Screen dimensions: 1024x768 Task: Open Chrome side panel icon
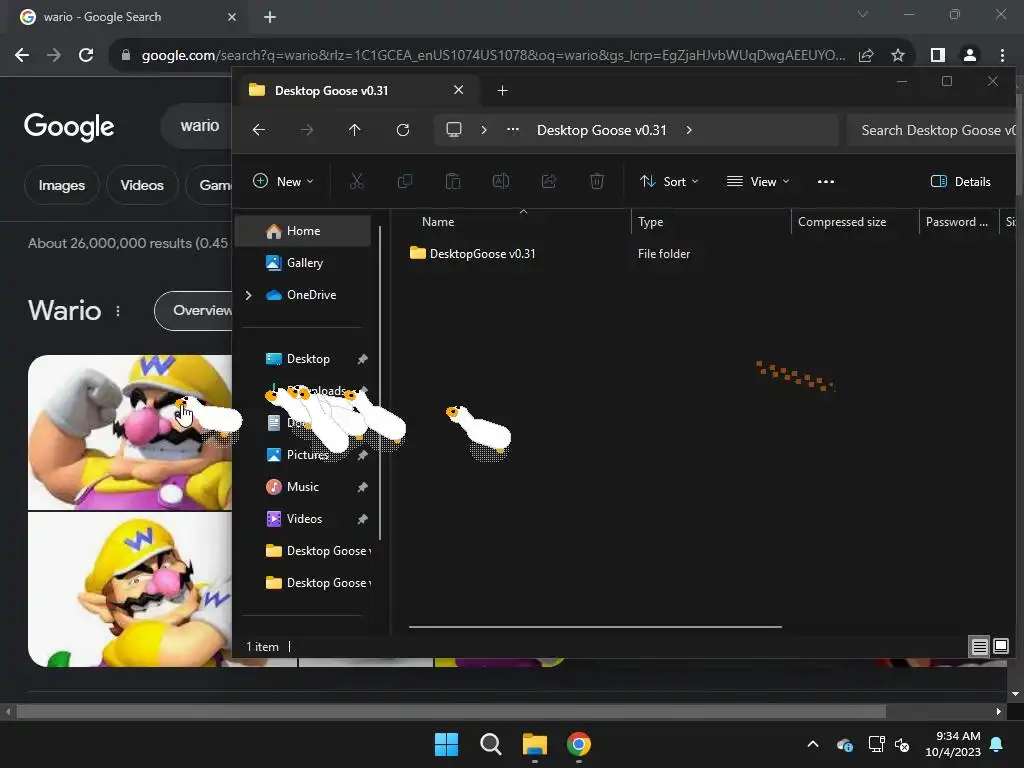tap(938, 55)
